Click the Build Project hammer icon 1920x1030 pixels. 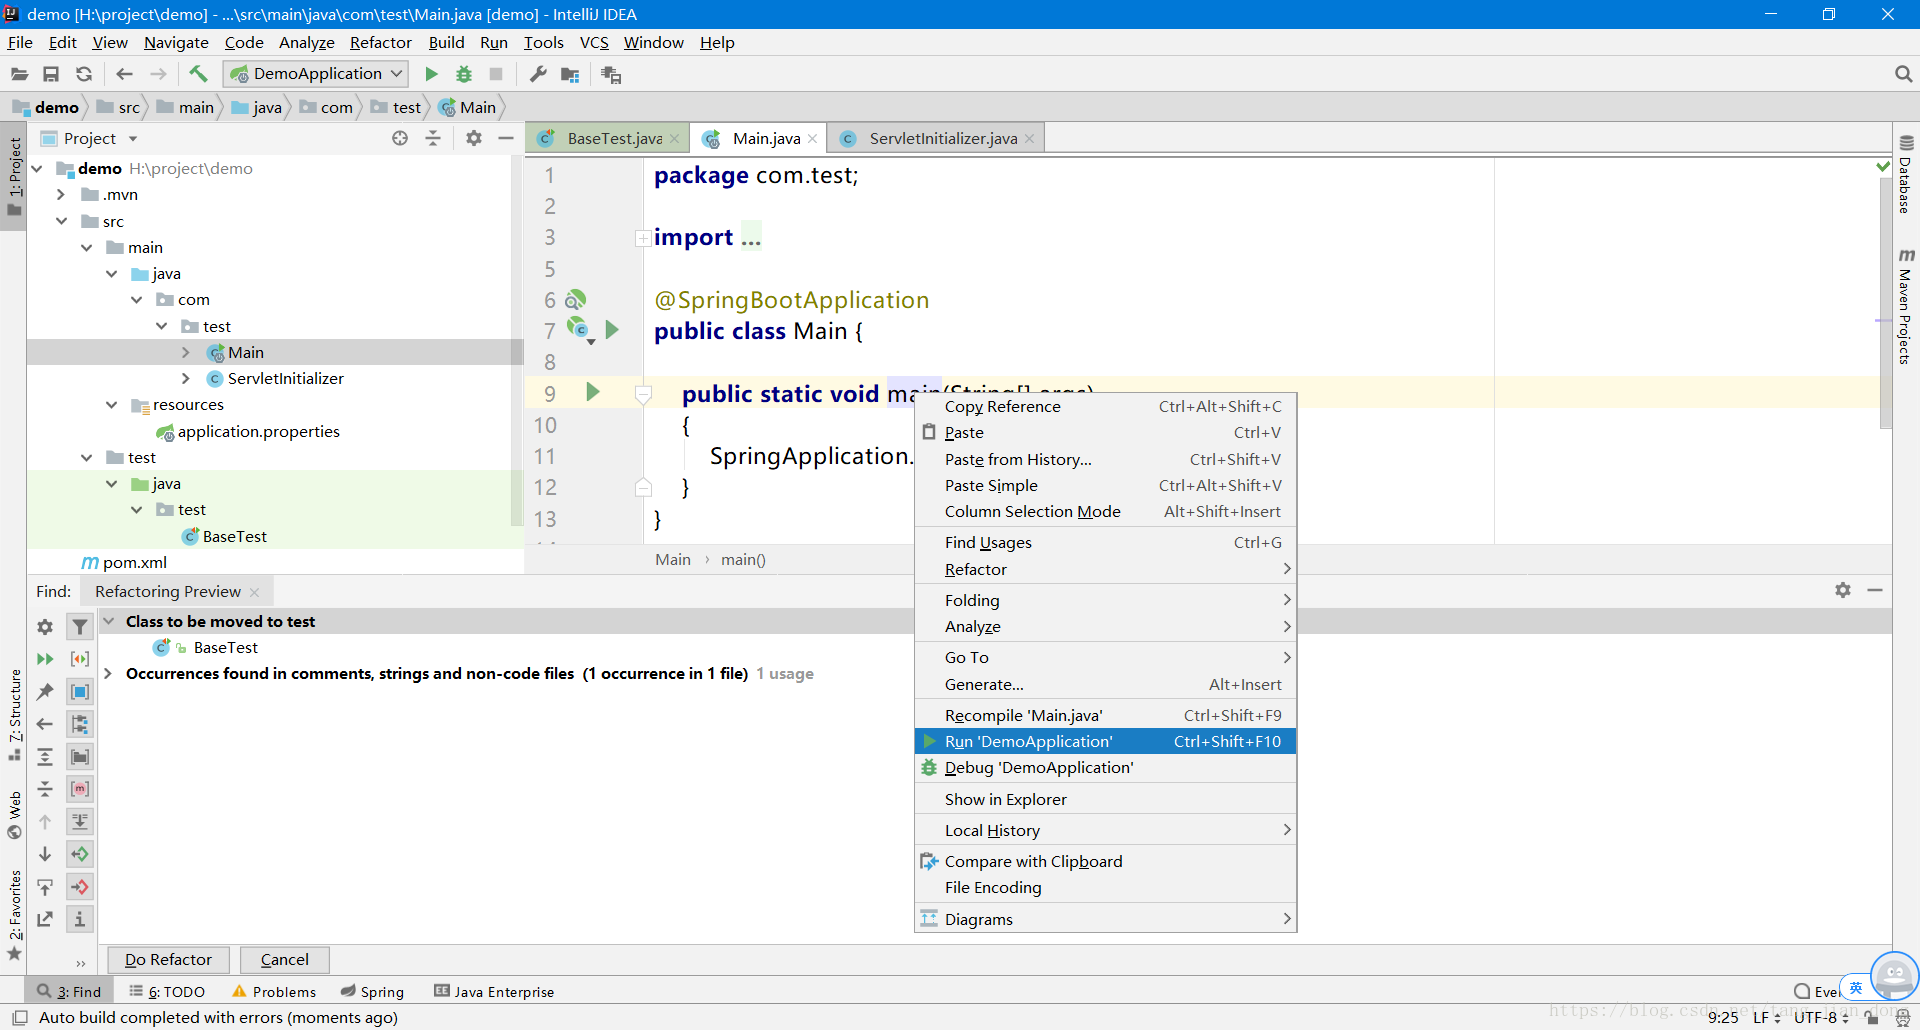coord(198,74)
